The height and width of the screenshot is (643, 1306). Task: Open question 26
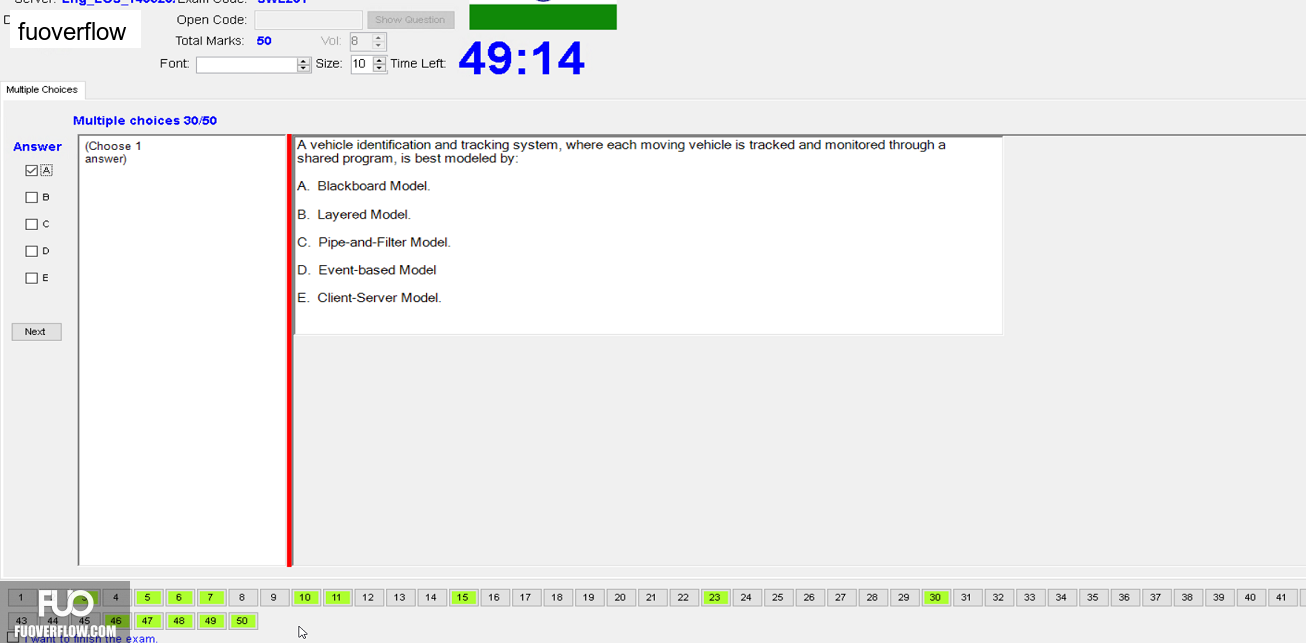tap(809, 598)
